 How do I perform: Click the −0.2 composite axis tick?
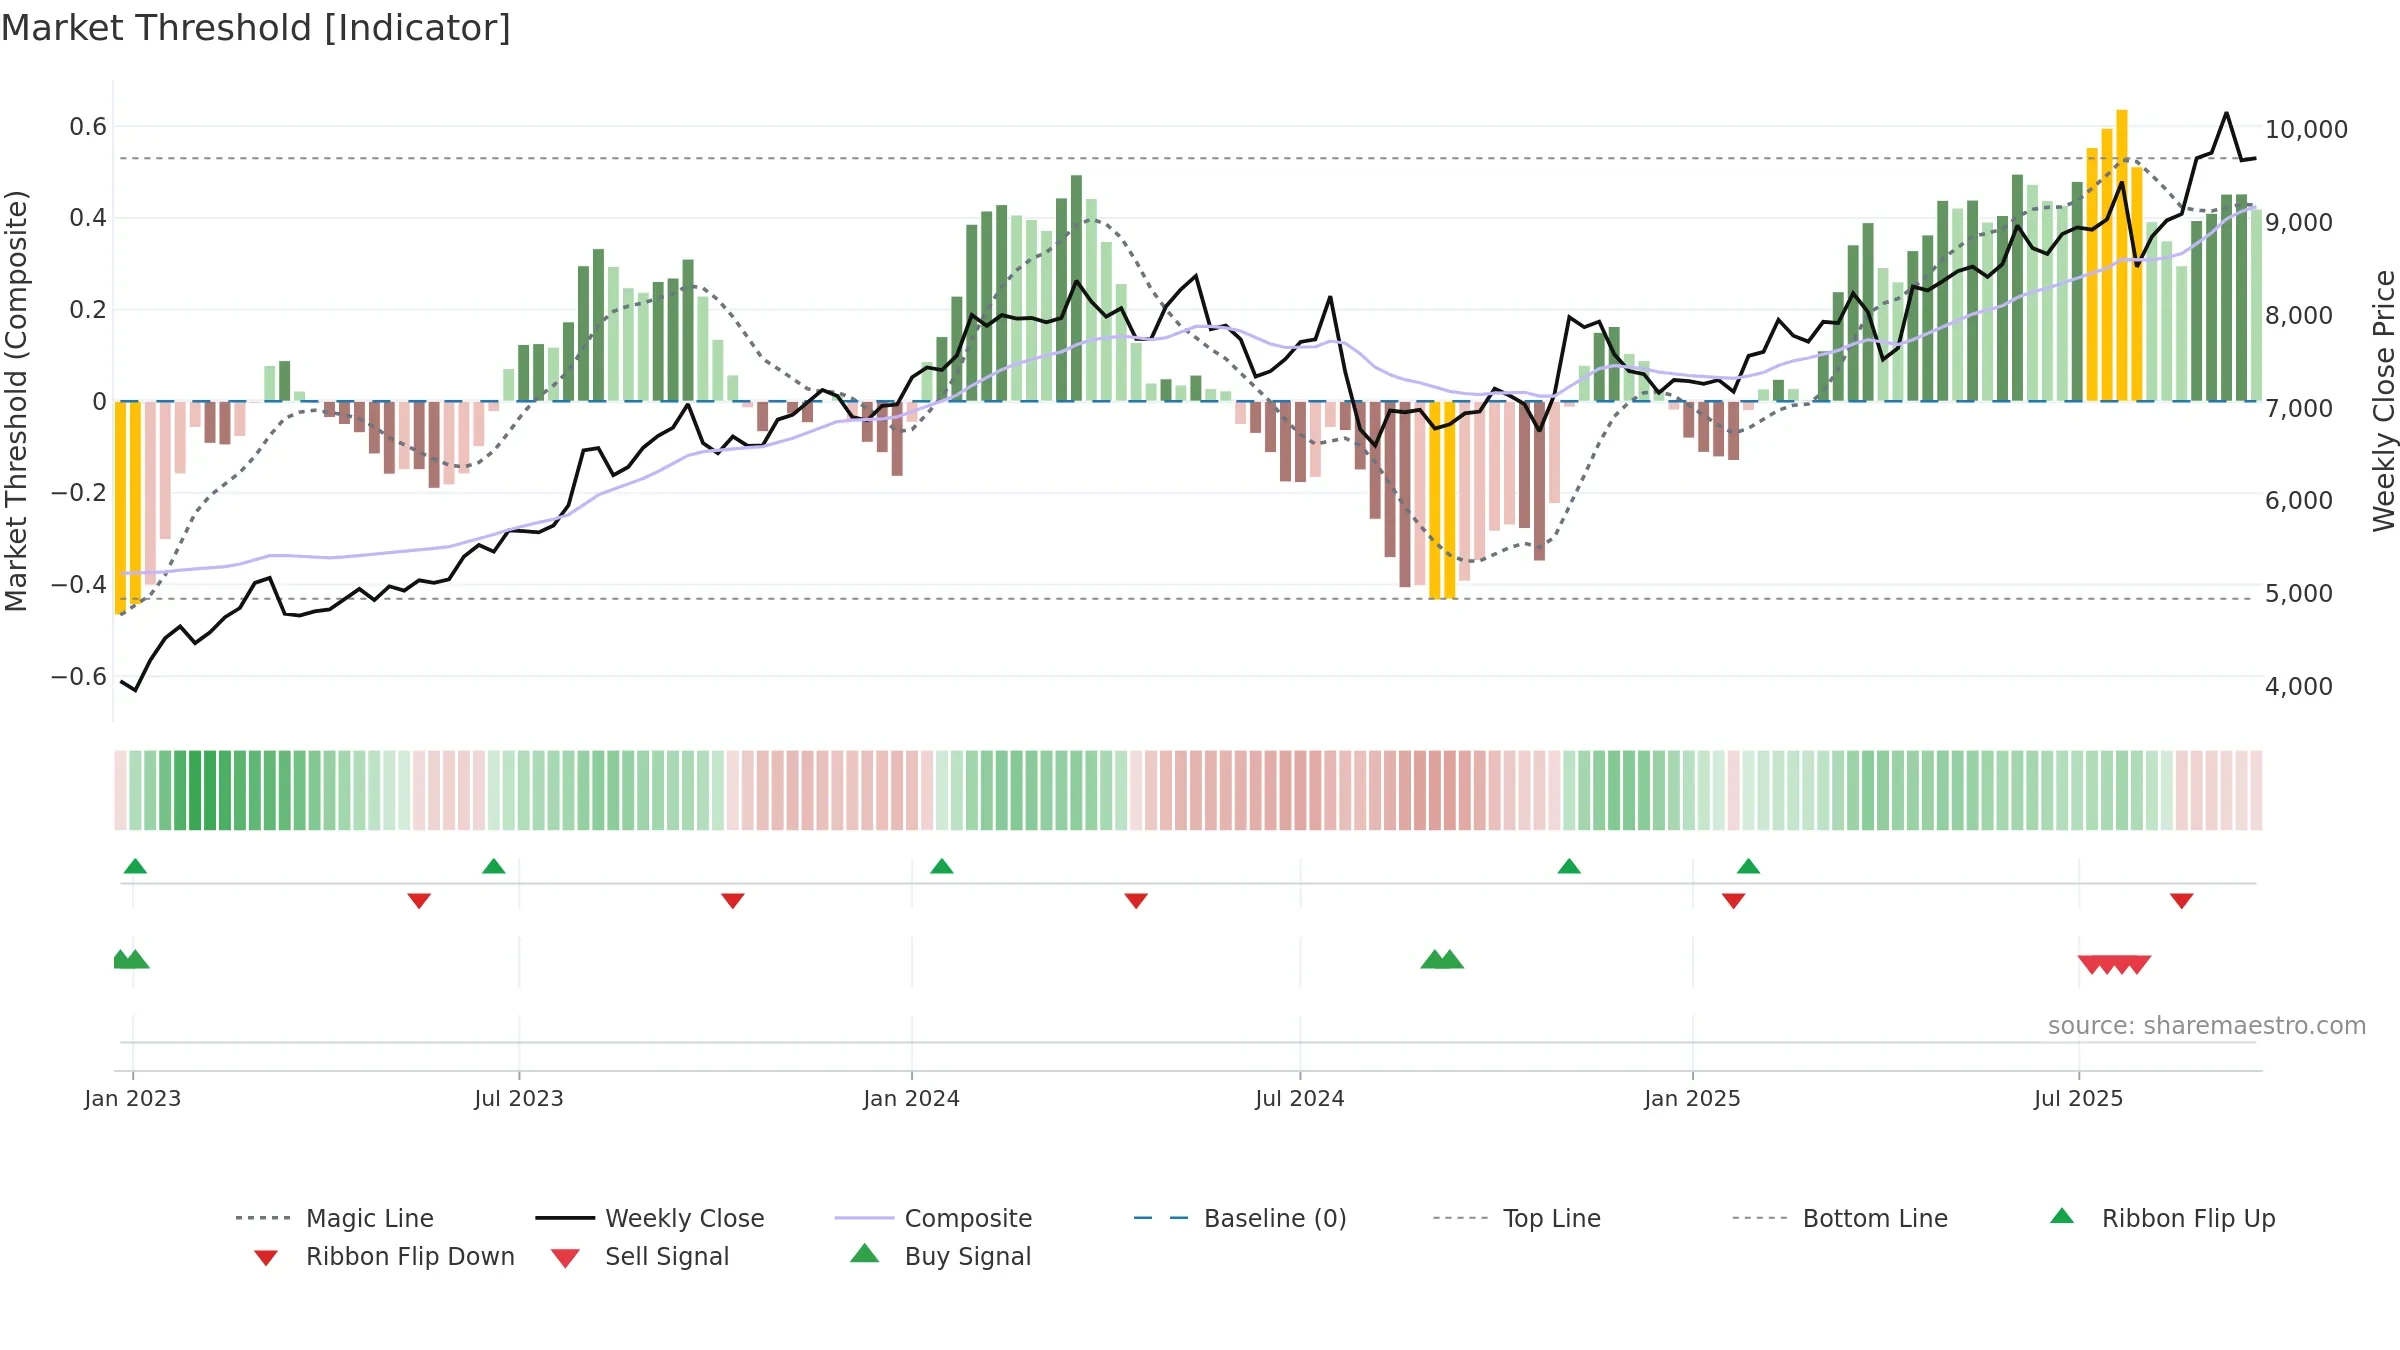(x=79, y=492)
